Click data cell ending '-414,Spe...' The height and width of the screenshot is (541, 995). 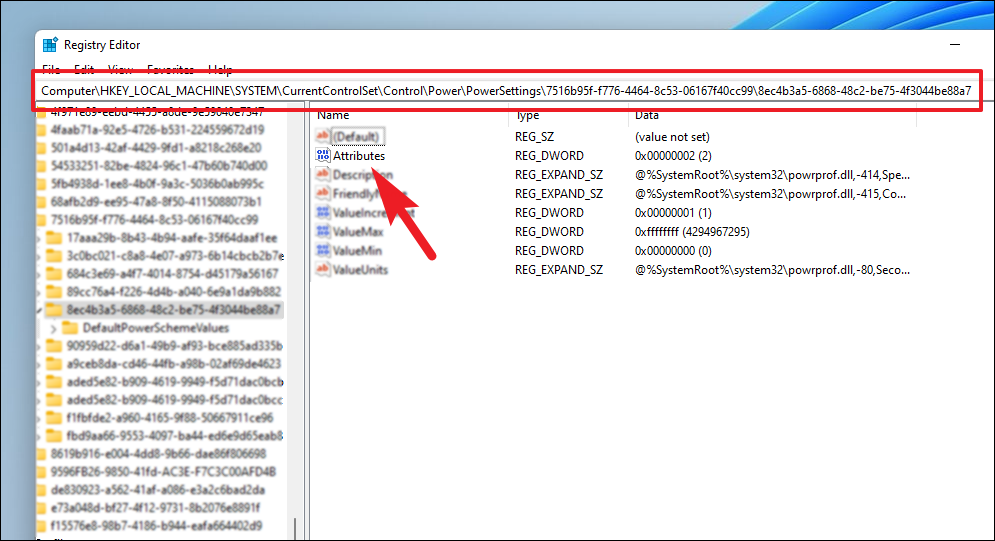tap(772, 174)
